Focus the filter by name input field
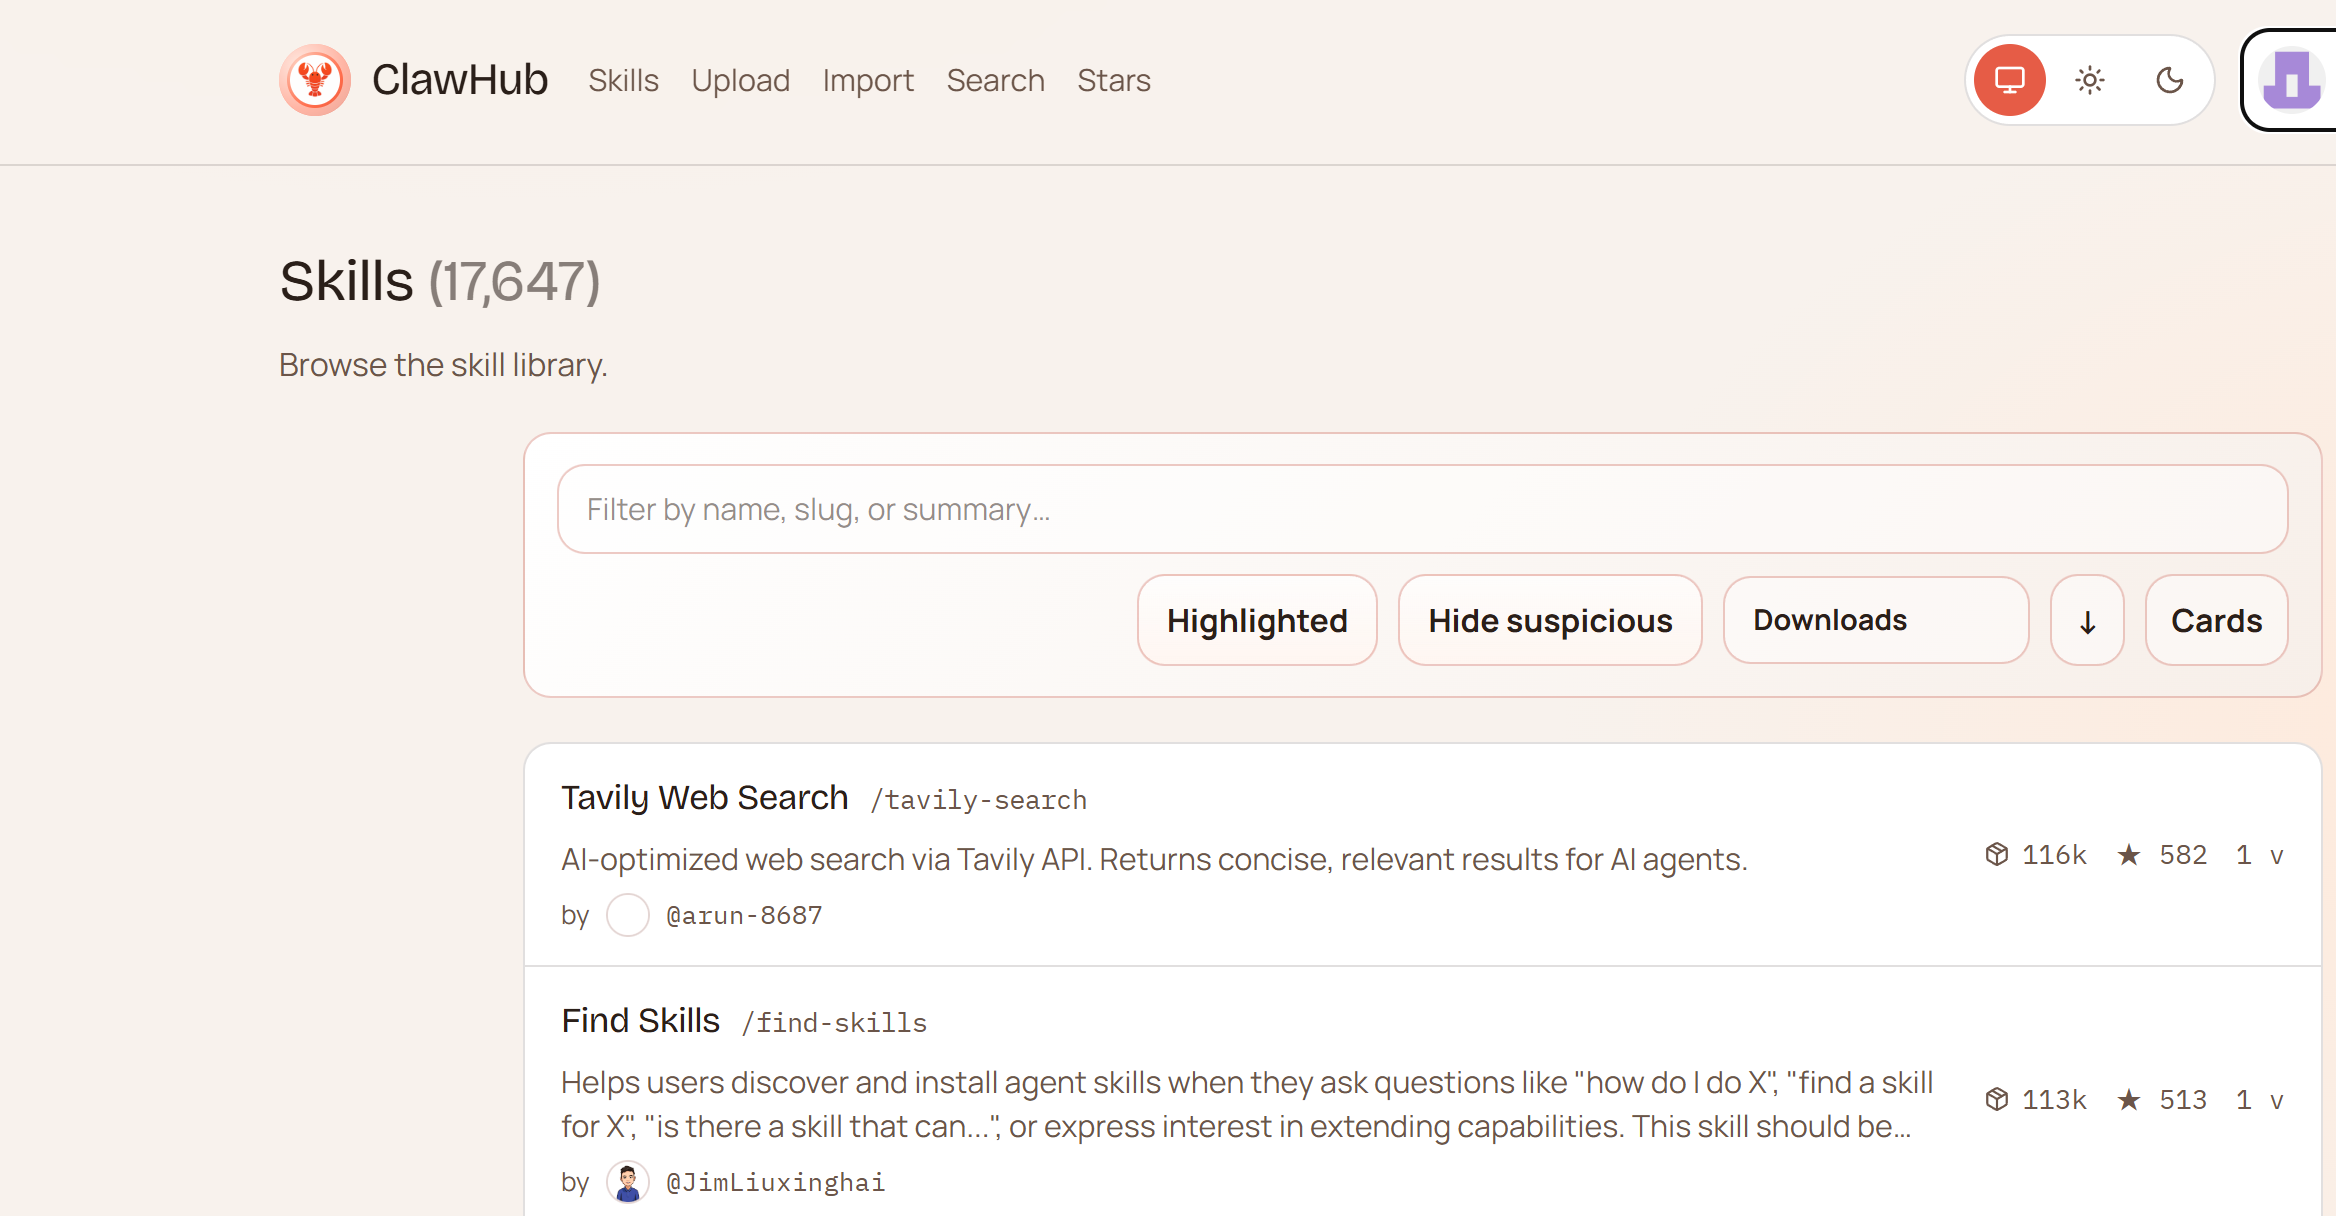Viewport: 2336px width, 1216px height. coord(1422,510)
